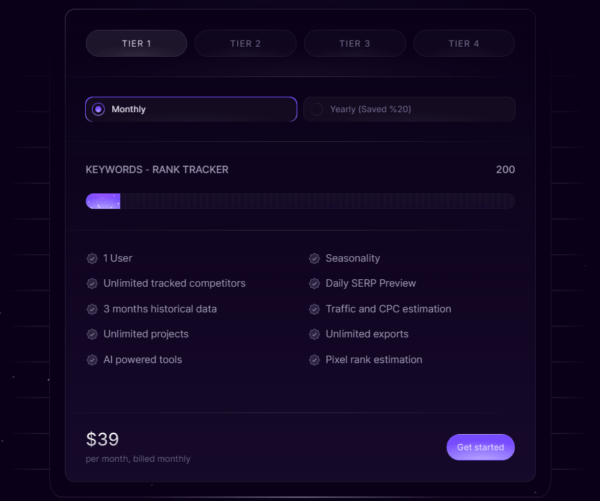
Task: Open the Tier 2 pricing tab
Action: pyautogui.click(x=245, y=43)
